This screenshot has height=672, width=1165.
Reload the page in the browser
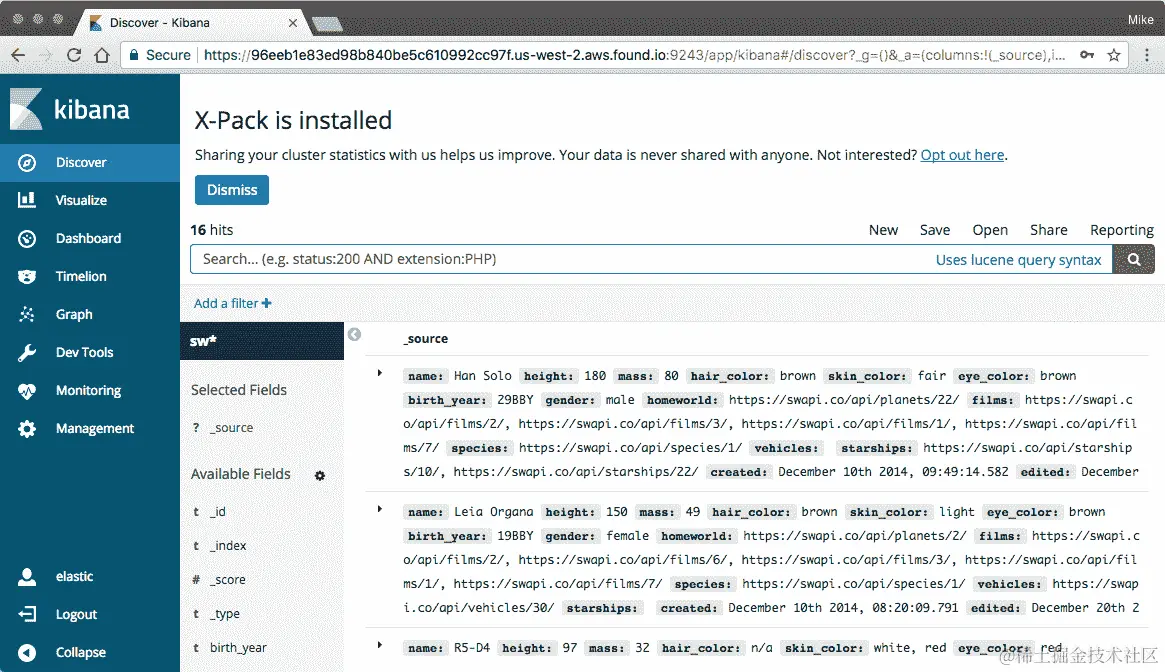74,55
